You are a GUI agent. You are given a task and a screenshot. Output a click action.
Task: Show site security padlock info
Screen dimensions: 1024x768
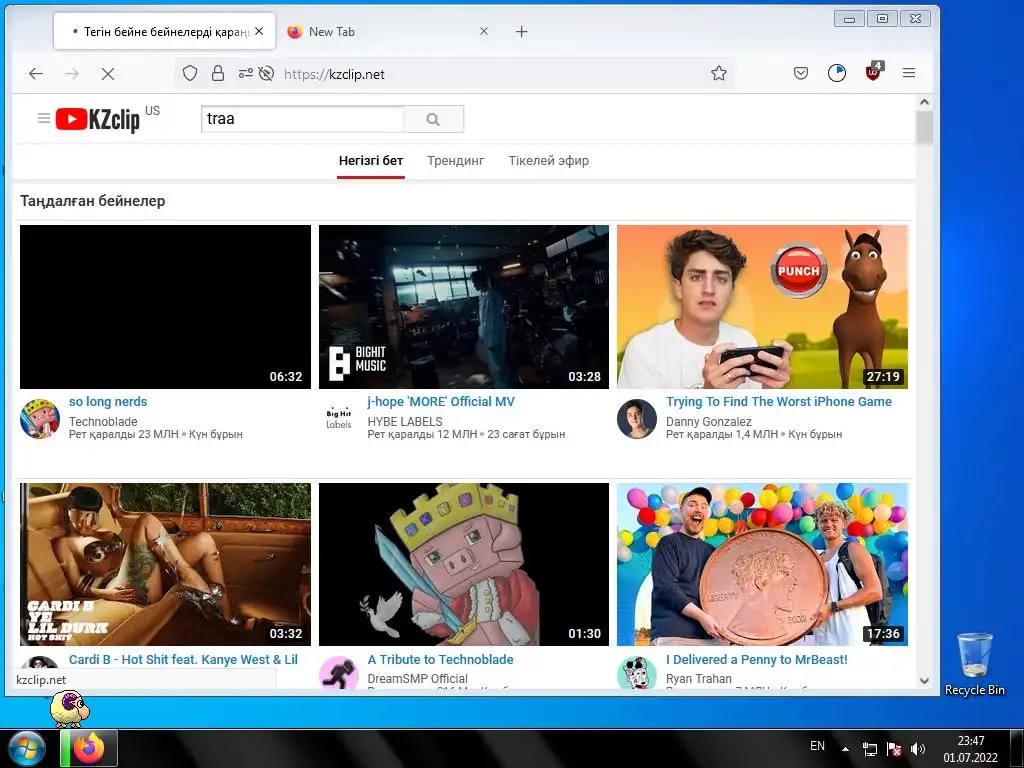coord(218,73)
